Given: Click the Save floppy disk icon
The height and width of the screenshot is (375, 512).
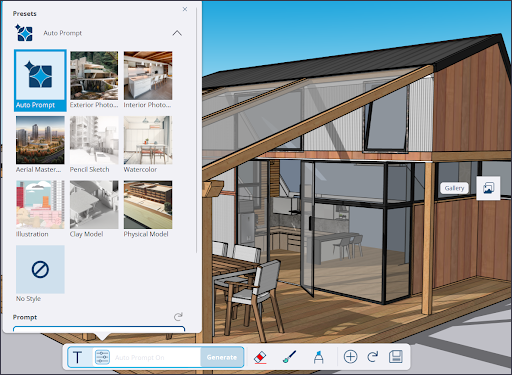Looking at the screenshot, I should [396, 357].
